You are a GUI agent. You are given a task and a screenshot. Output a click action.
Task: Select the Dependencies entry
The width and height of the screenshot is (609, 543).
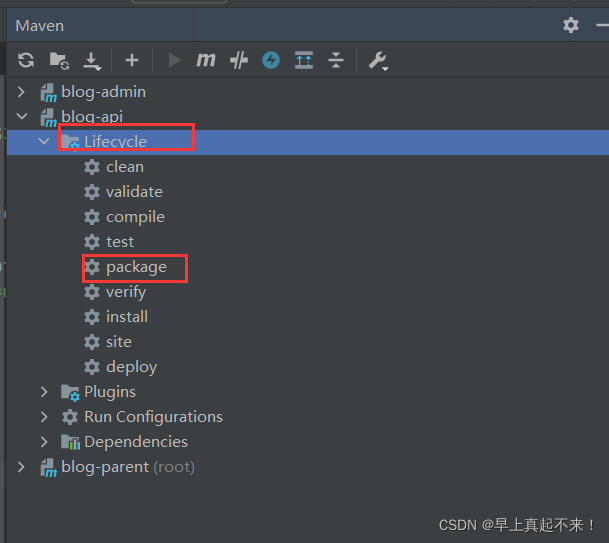[x=136, y=442]
